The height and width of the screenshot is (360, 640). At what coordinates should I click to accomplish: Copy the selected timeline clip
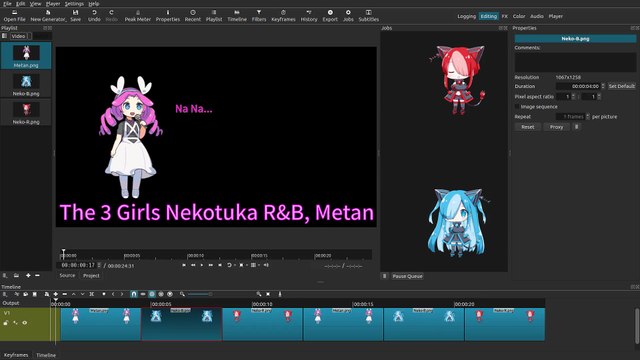pos(26,294)
